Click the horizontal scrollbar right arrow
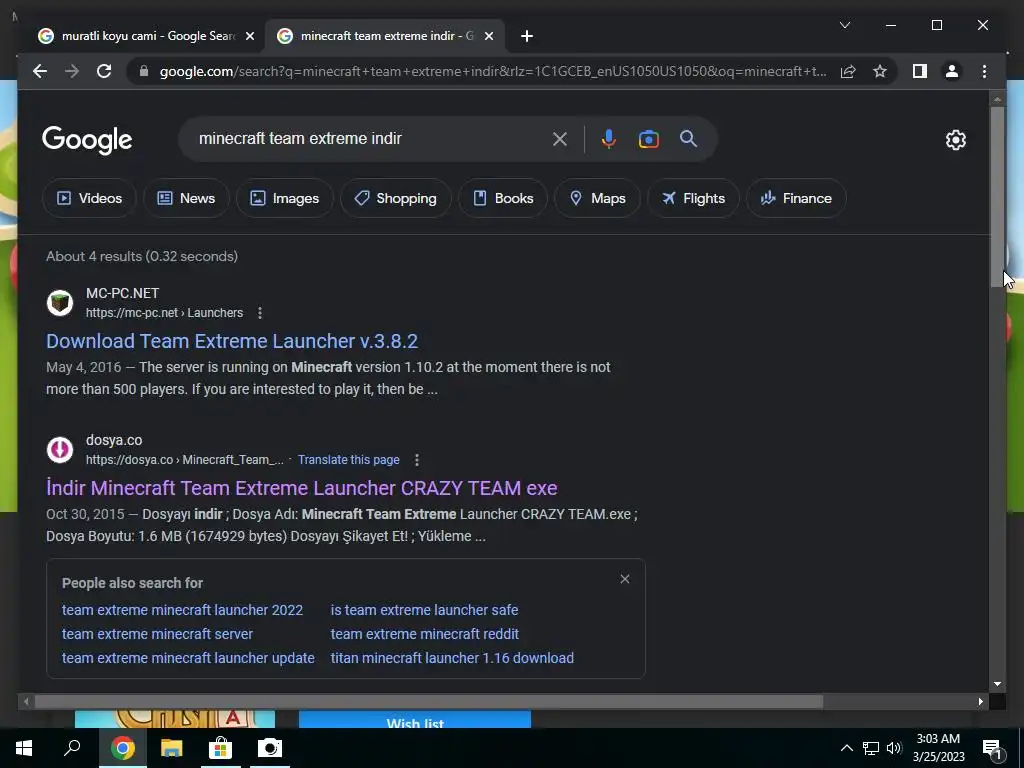This screenshot has width=1024, height=768. 981,702
